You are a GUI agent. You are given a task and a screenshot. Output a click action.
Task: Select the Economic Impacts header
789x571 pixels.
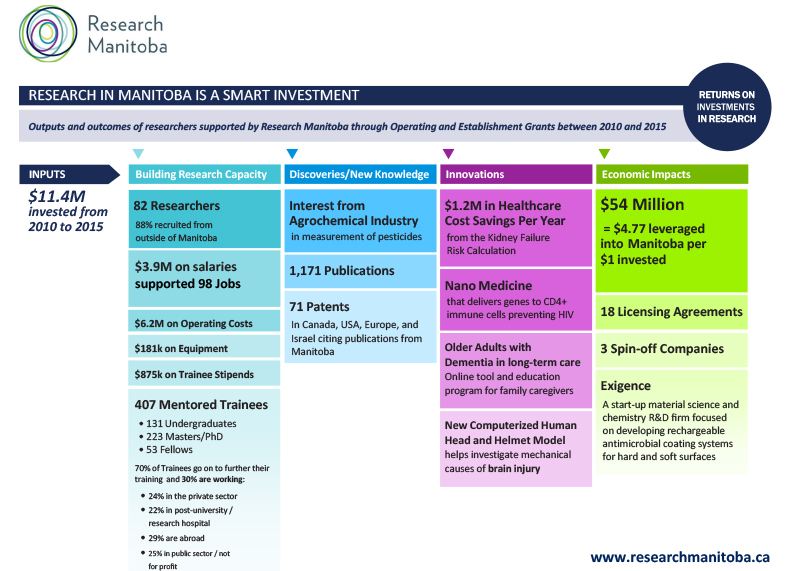tap(672, 174)
